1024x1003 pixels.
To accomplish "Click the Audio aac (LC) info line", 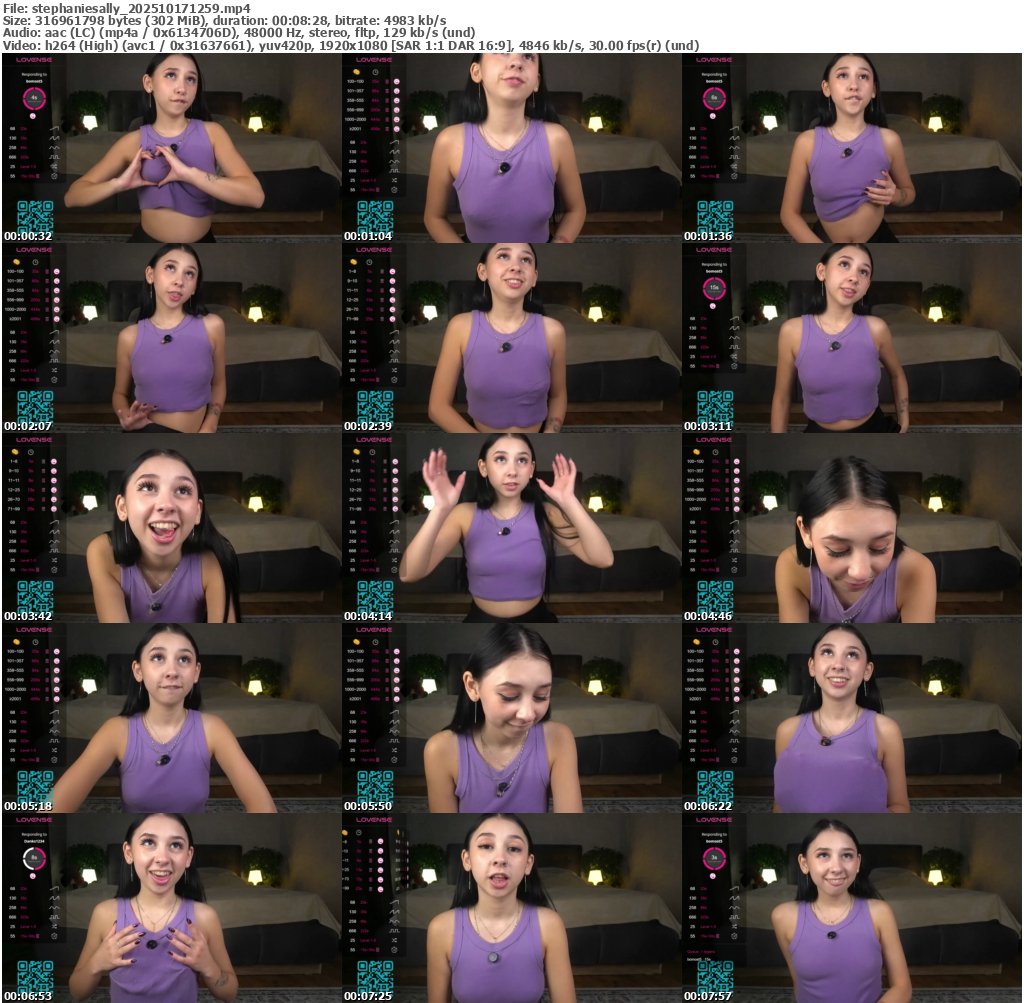I will tap(239, 33).
